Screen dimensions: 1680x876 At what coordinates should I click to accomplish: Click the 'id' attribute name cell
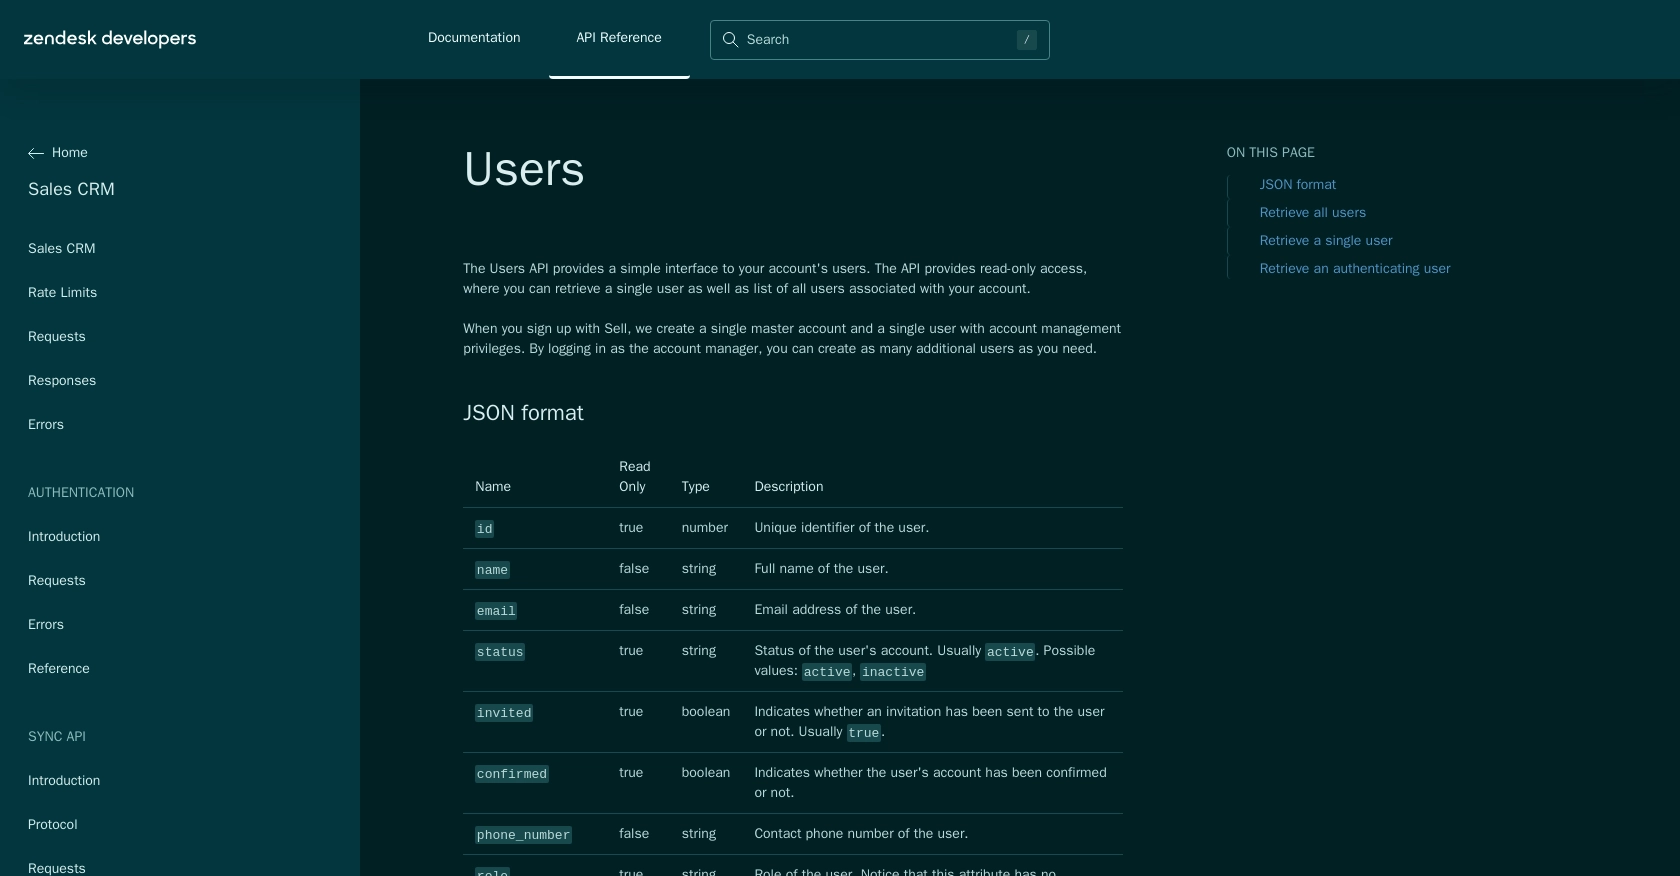tap(484, 529)
